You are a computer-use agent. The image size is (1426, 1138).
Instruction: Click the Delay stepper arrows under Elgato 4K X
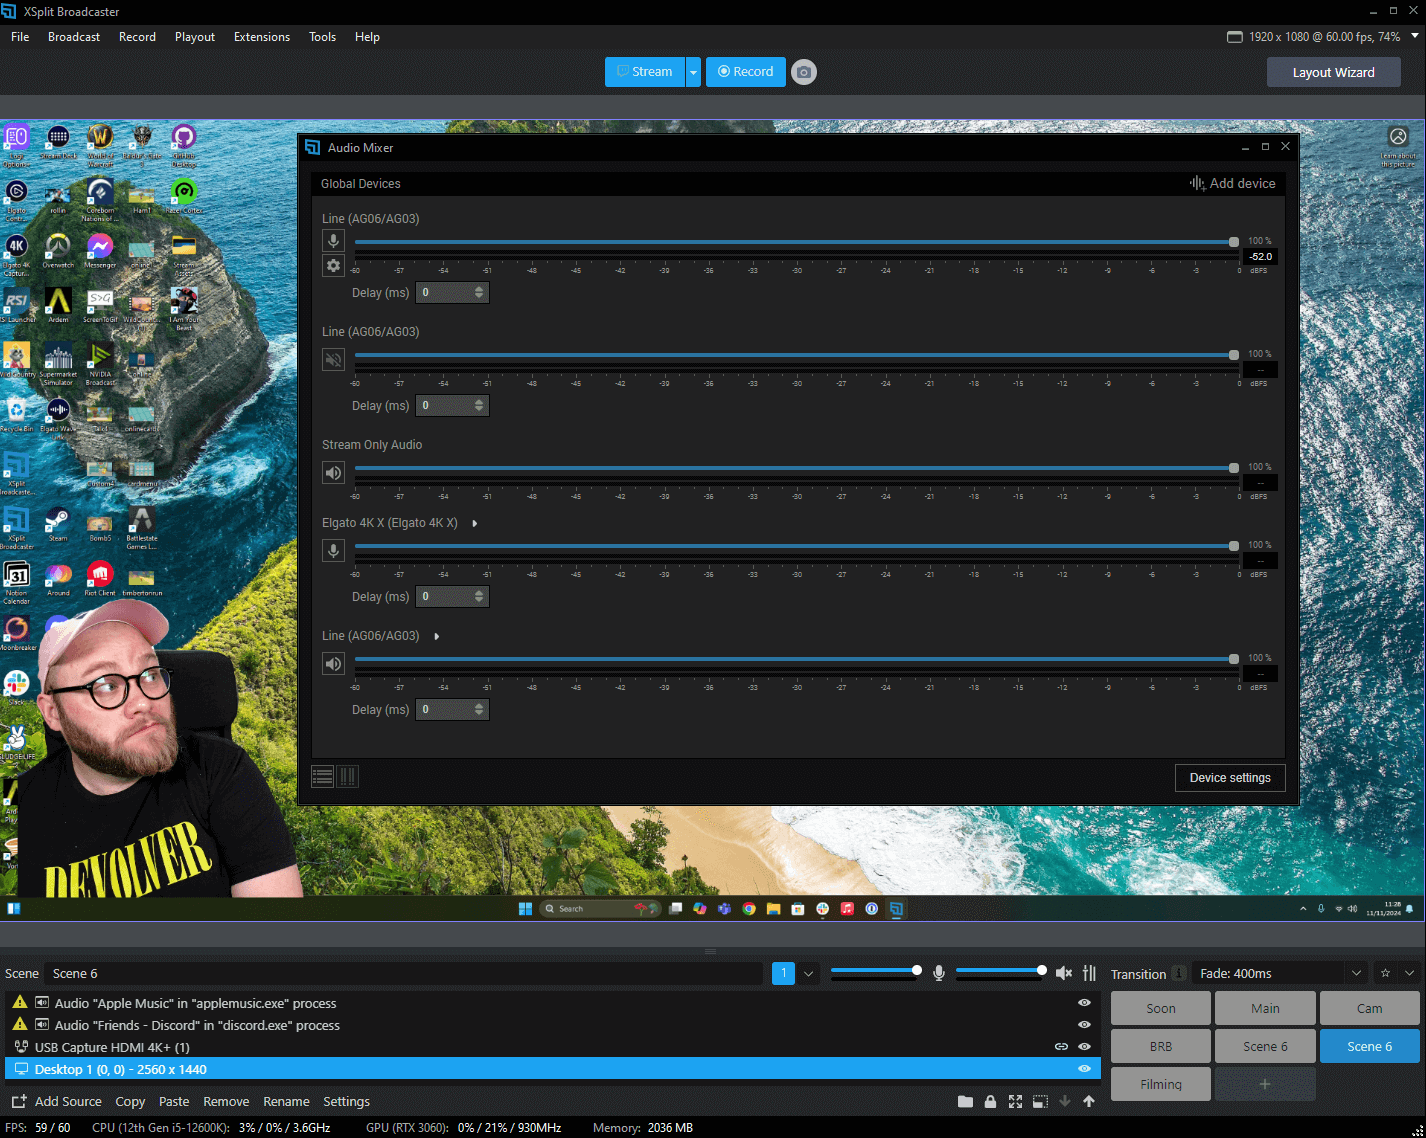point(479,597)
